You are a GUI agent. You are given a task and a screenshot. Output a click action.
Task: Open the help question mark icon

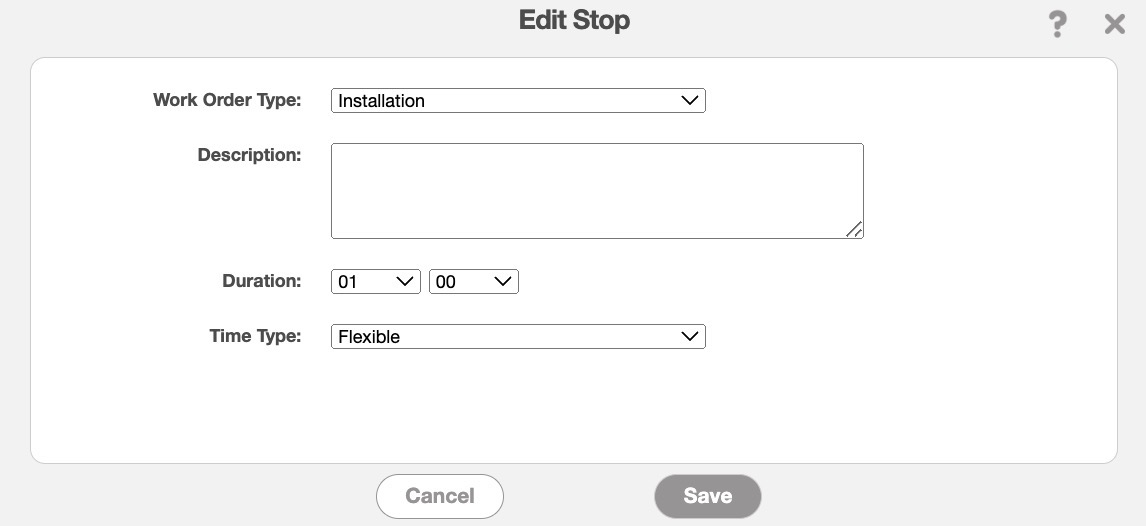1057,24
